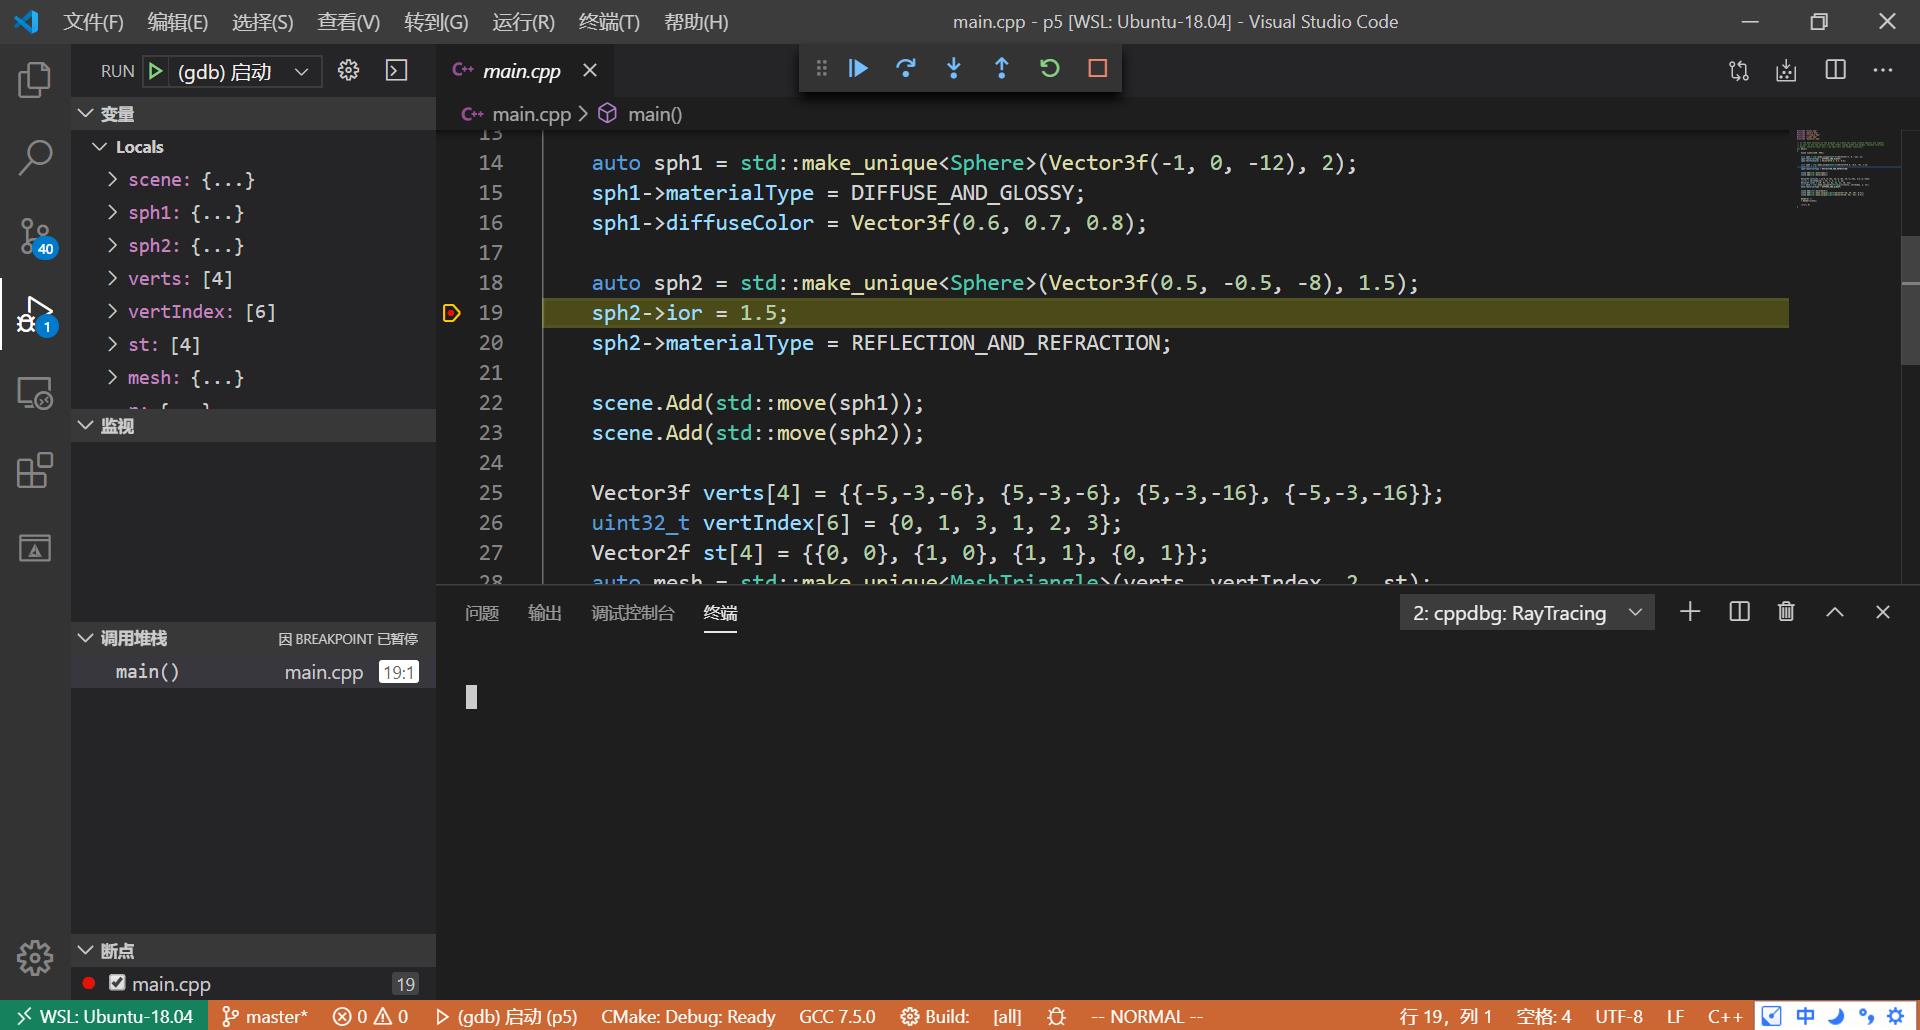Continue debugging from the debug toolbar
The width and height of the screenshot is (1920, 1030).
click(858, 68)
